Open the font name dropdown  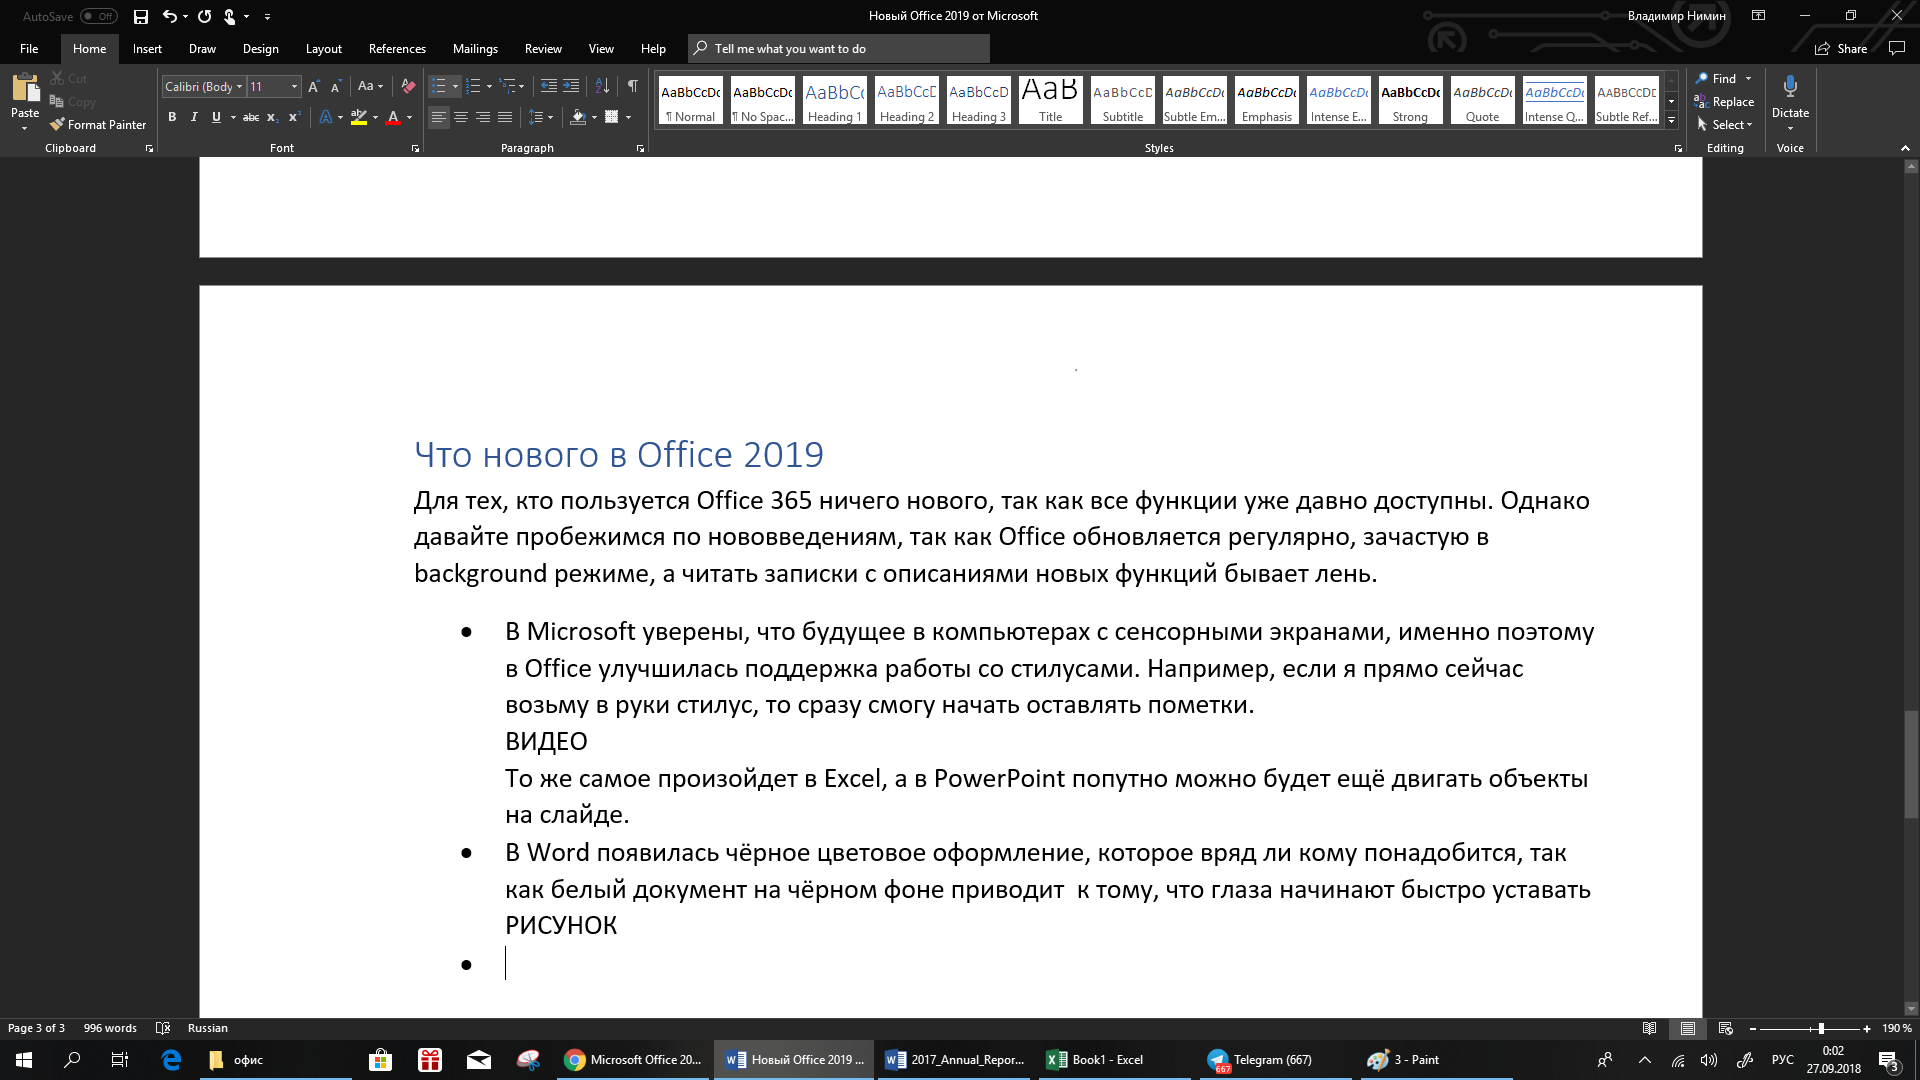[x=239, y=87]
